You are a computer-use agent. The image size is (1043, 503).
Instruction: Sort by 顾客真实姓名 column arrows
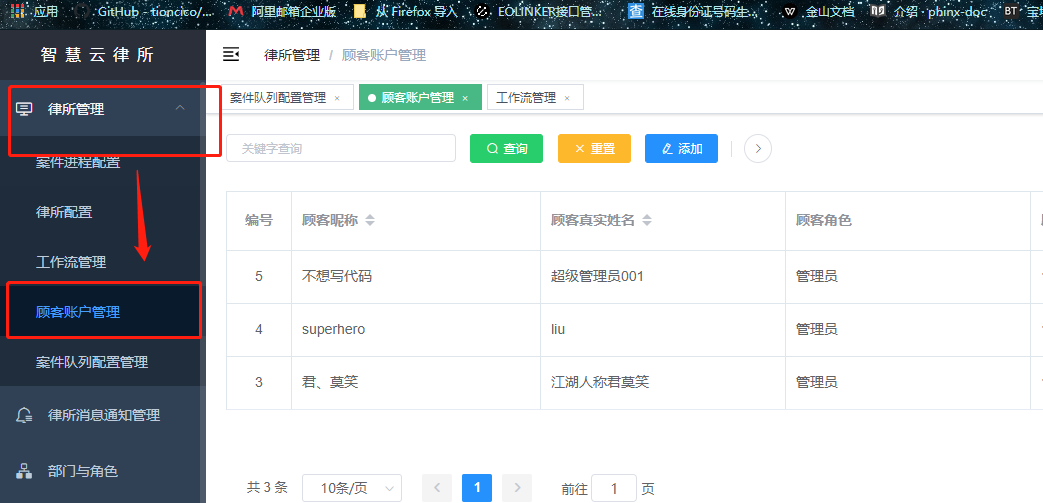click(x=647, y=220)
